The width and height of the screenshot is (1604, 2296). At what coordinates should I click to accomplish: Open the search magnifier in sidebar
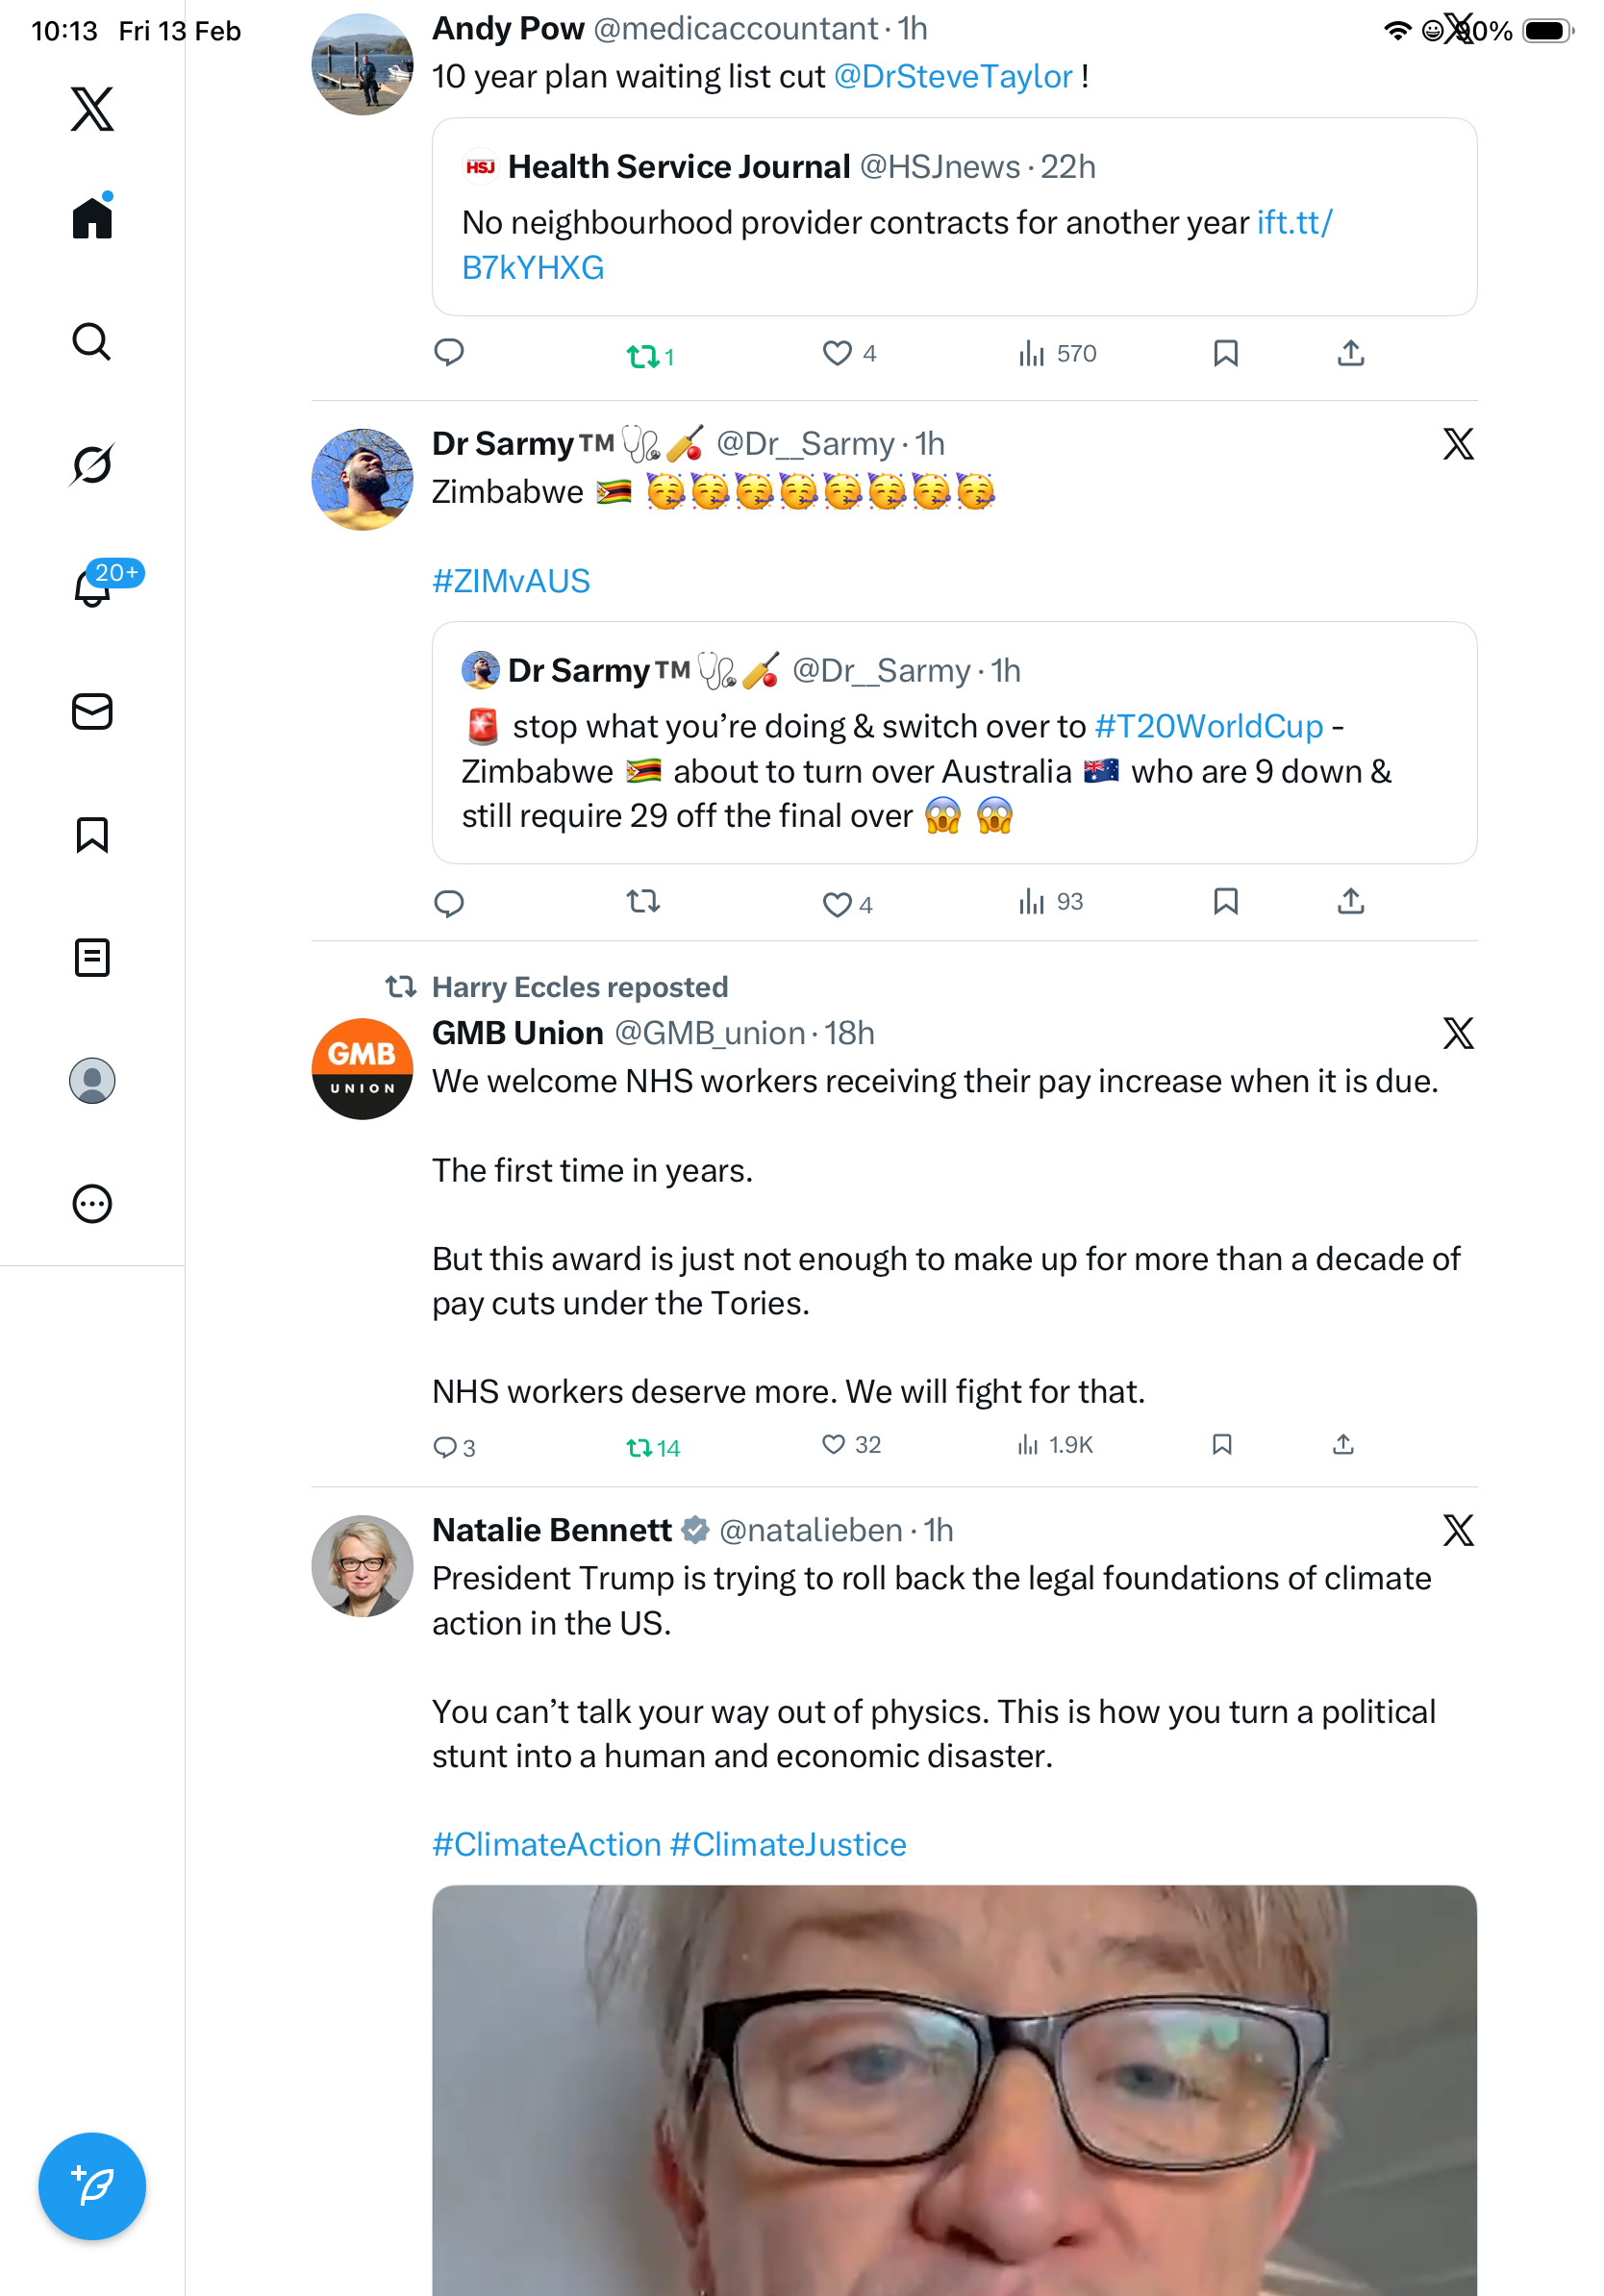[92, 342]
